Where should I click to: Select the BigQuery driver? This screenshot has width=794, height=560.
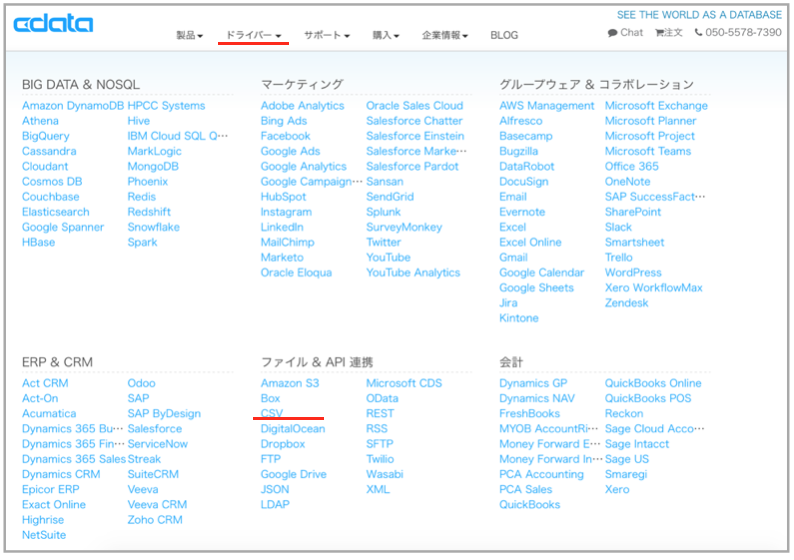(x=46, y=136)
